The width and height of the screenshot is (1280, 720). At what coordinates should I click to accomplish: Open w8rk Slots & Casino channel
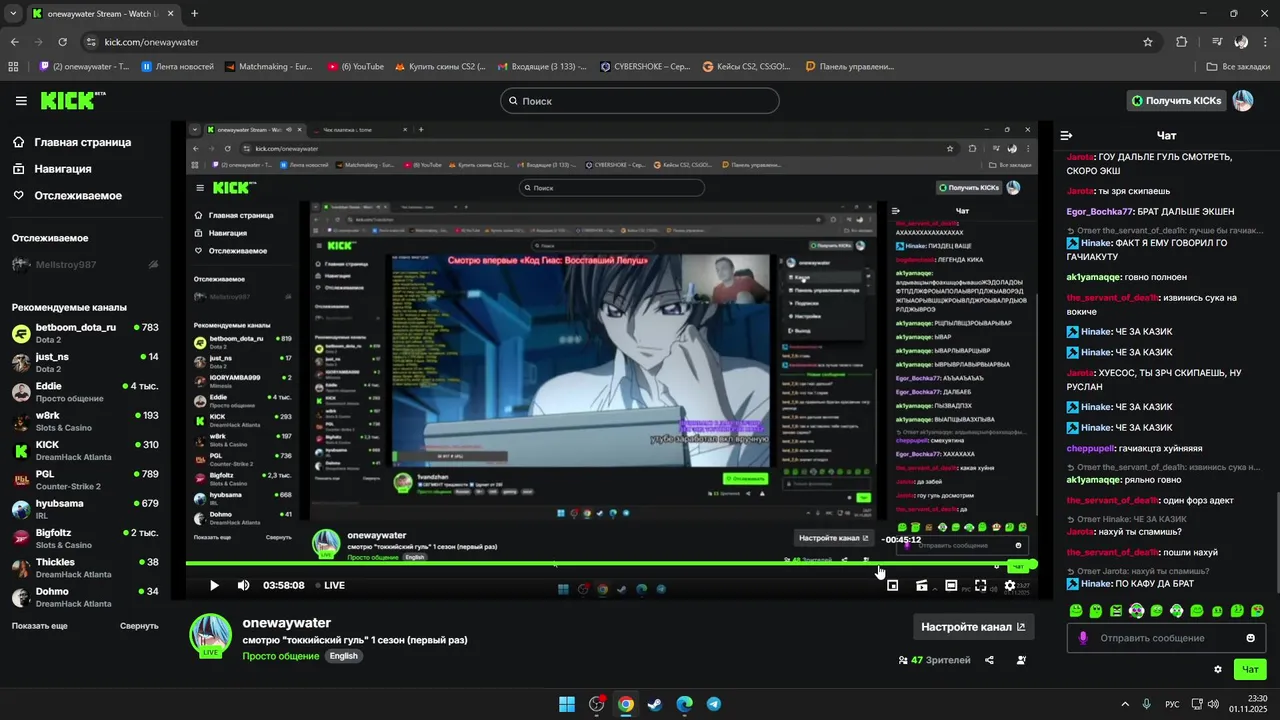[85, 422]
